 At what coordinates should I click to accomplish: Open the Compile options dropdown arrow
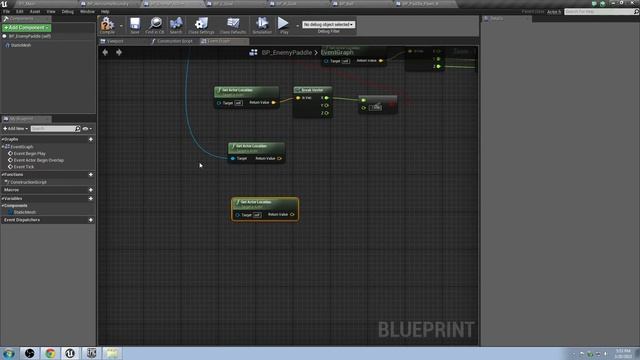[x=121, y=26]
